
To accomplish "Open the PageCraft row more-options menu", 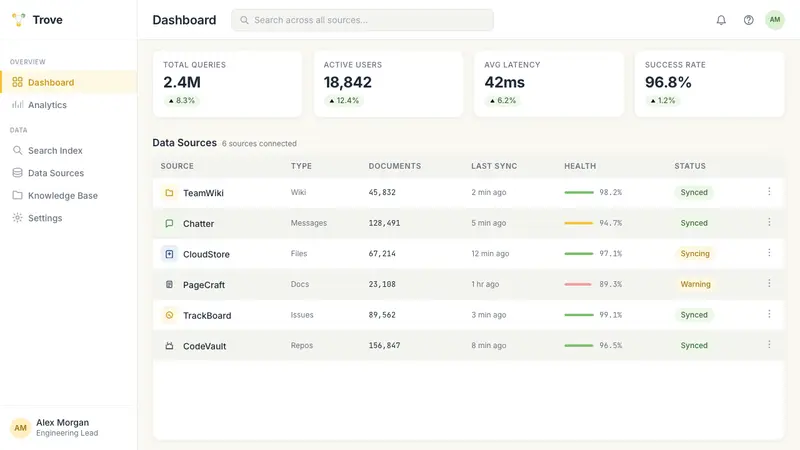I will (769, 284).
